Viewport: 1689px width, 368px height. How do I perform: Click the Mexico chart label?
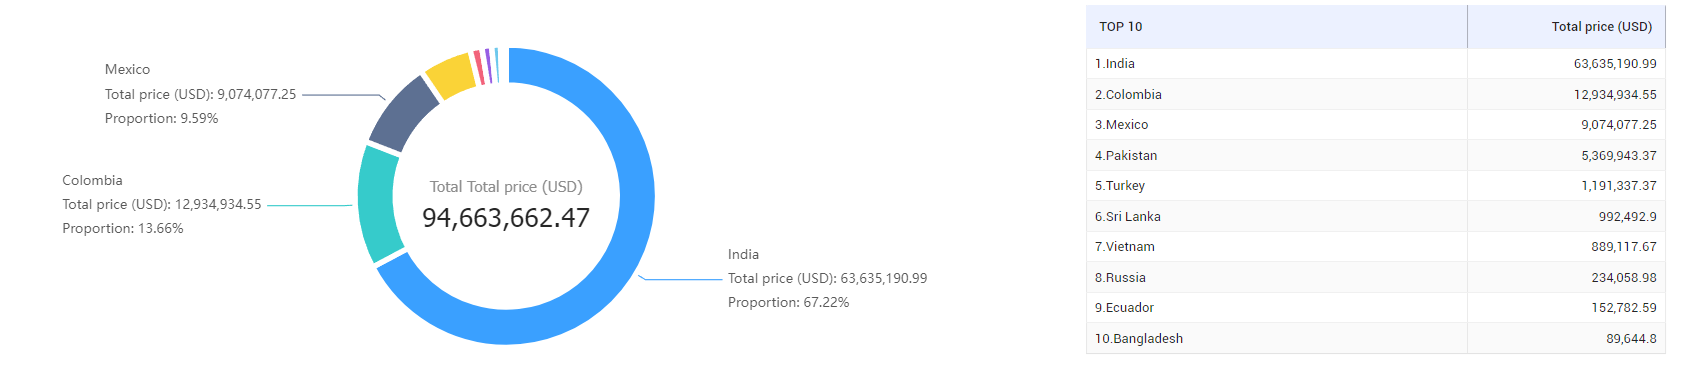pos(127,69)
